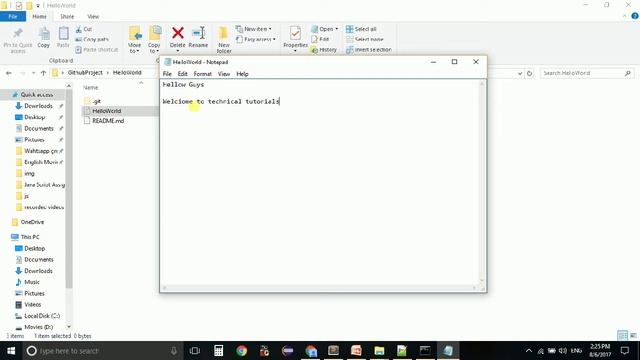
Task: Select This PC in navigation pane
Action: click(30, 237)
